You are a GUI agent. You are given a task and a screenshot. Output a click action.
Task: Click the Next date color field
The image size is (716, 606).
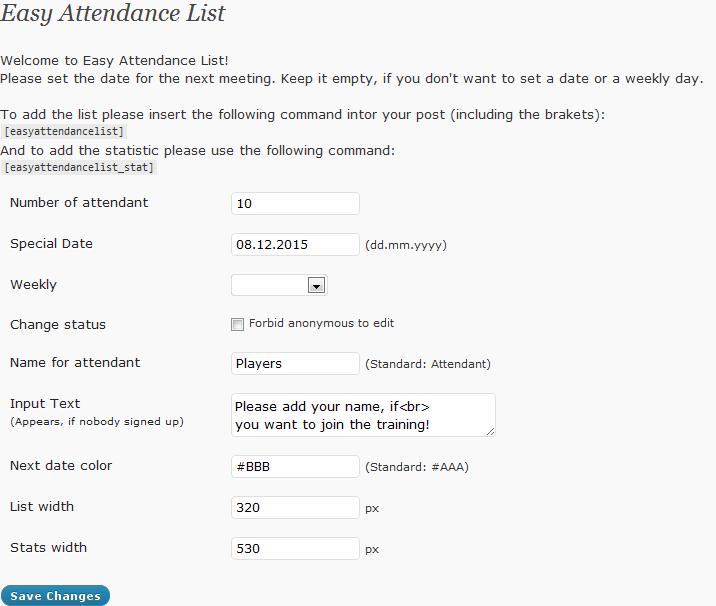pos(295,466)
